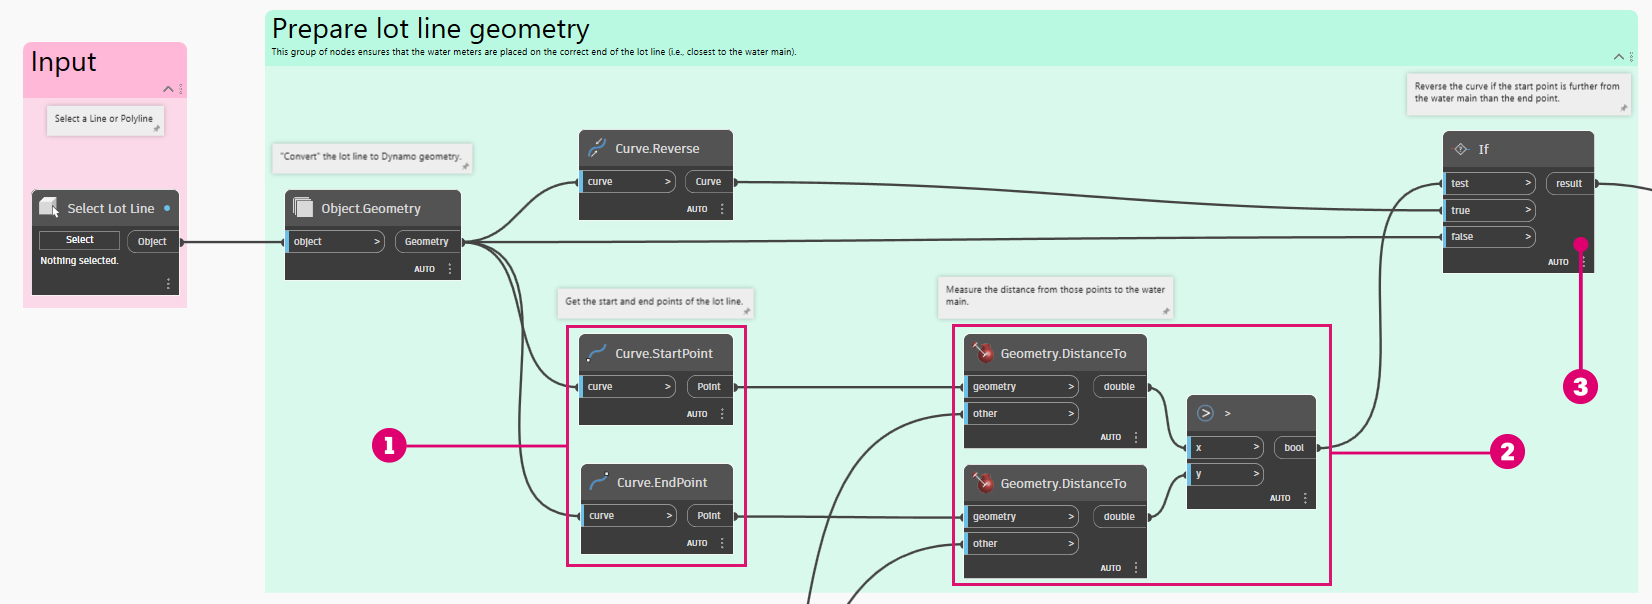The width and height of the screenshot is (1652, 604).
Task: Open the three-dot menu on the Object.Geometry node
Action: (x=450, y=269)
